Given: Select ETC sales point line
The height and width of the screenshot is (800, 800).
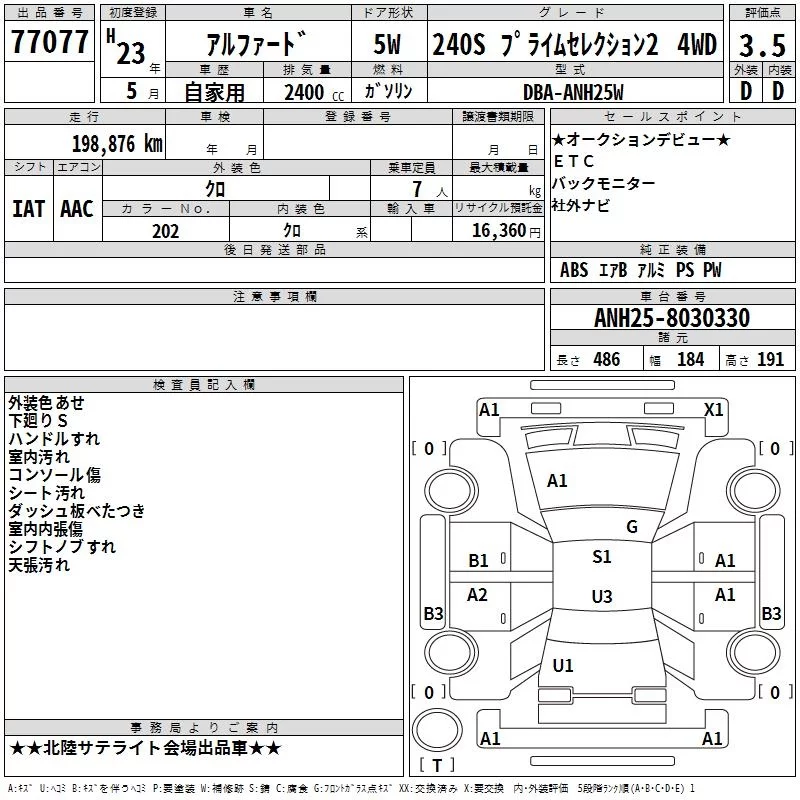Looking at the screenshot, I should coord(573,161).
